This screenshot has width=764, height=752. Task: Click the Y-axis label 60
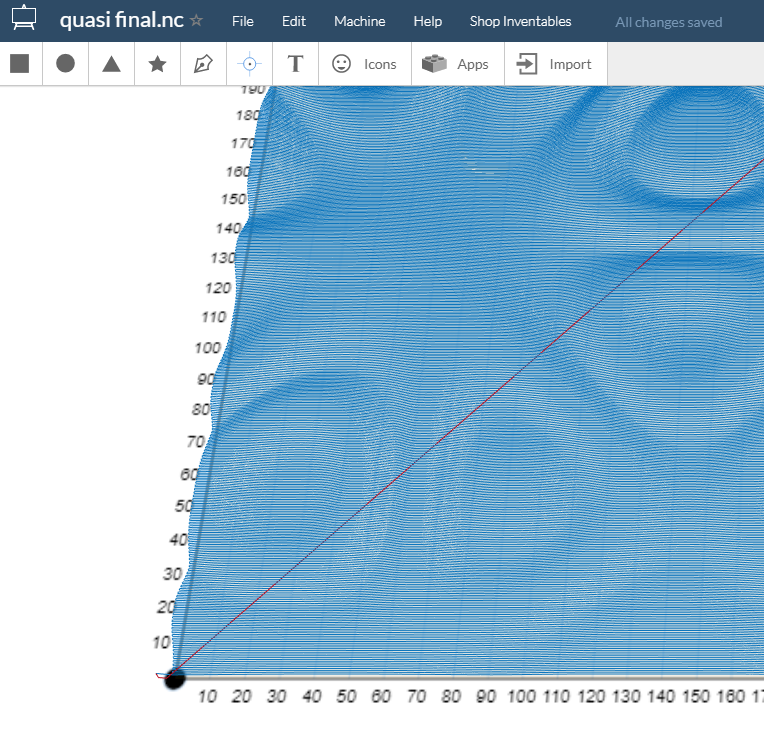click(x=189, y=474)
